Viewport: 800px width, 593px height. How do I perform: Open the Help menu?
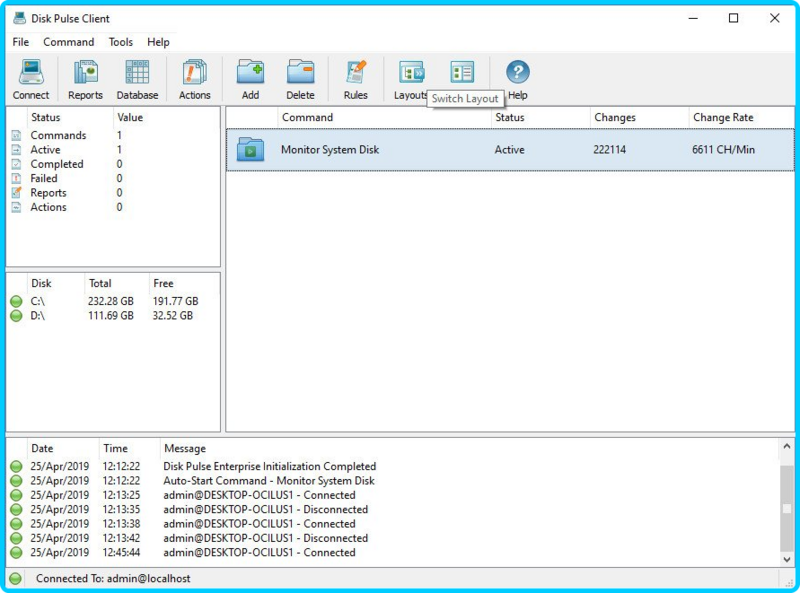tap(158, 42)
